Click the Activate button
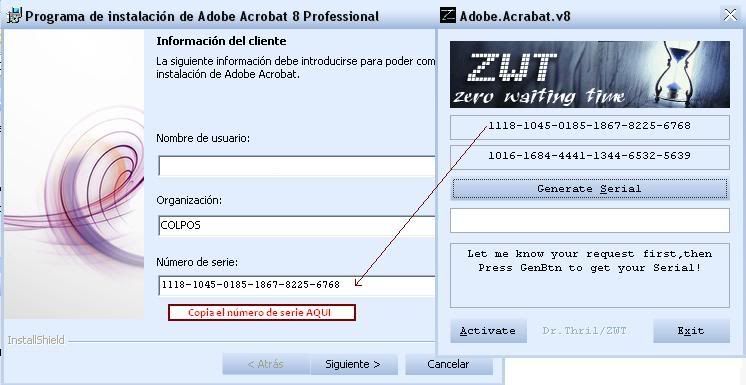The width and height of the screenshot is (746, 385). point(488,331)
